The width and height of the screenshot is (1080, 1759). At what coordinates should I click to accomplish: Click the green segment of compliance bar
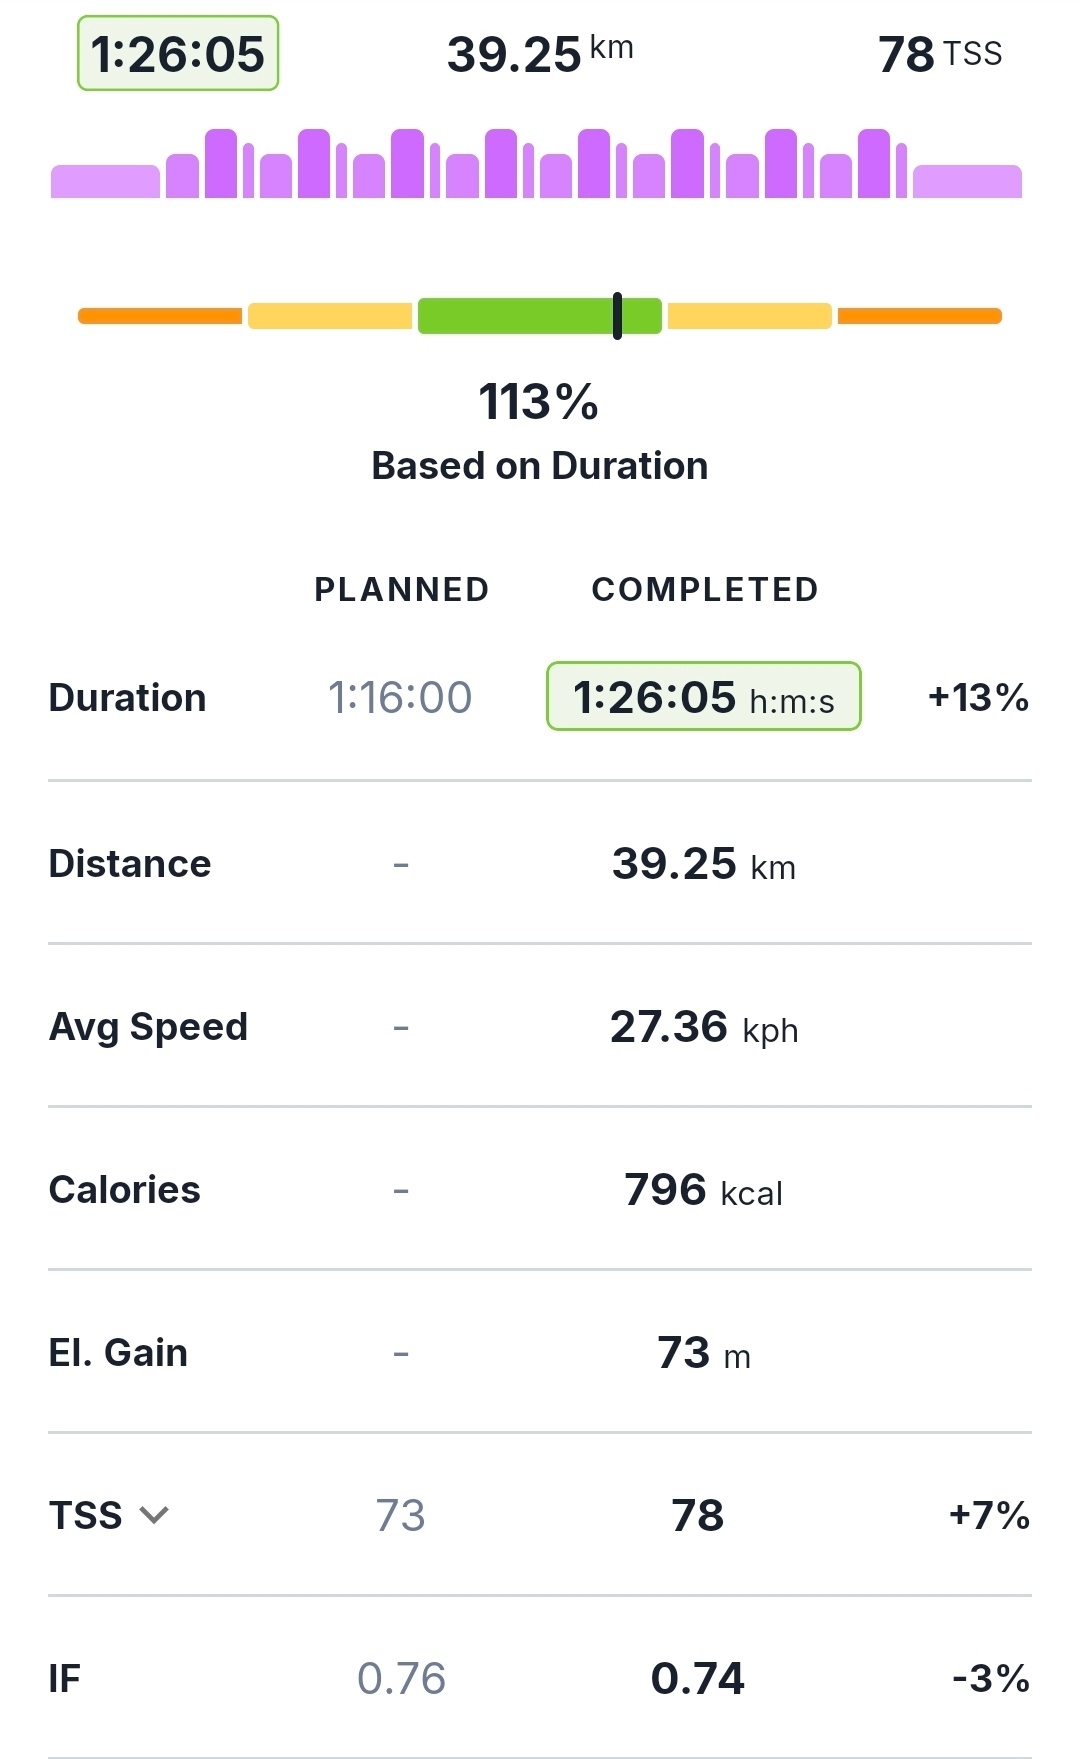(515, 316)
